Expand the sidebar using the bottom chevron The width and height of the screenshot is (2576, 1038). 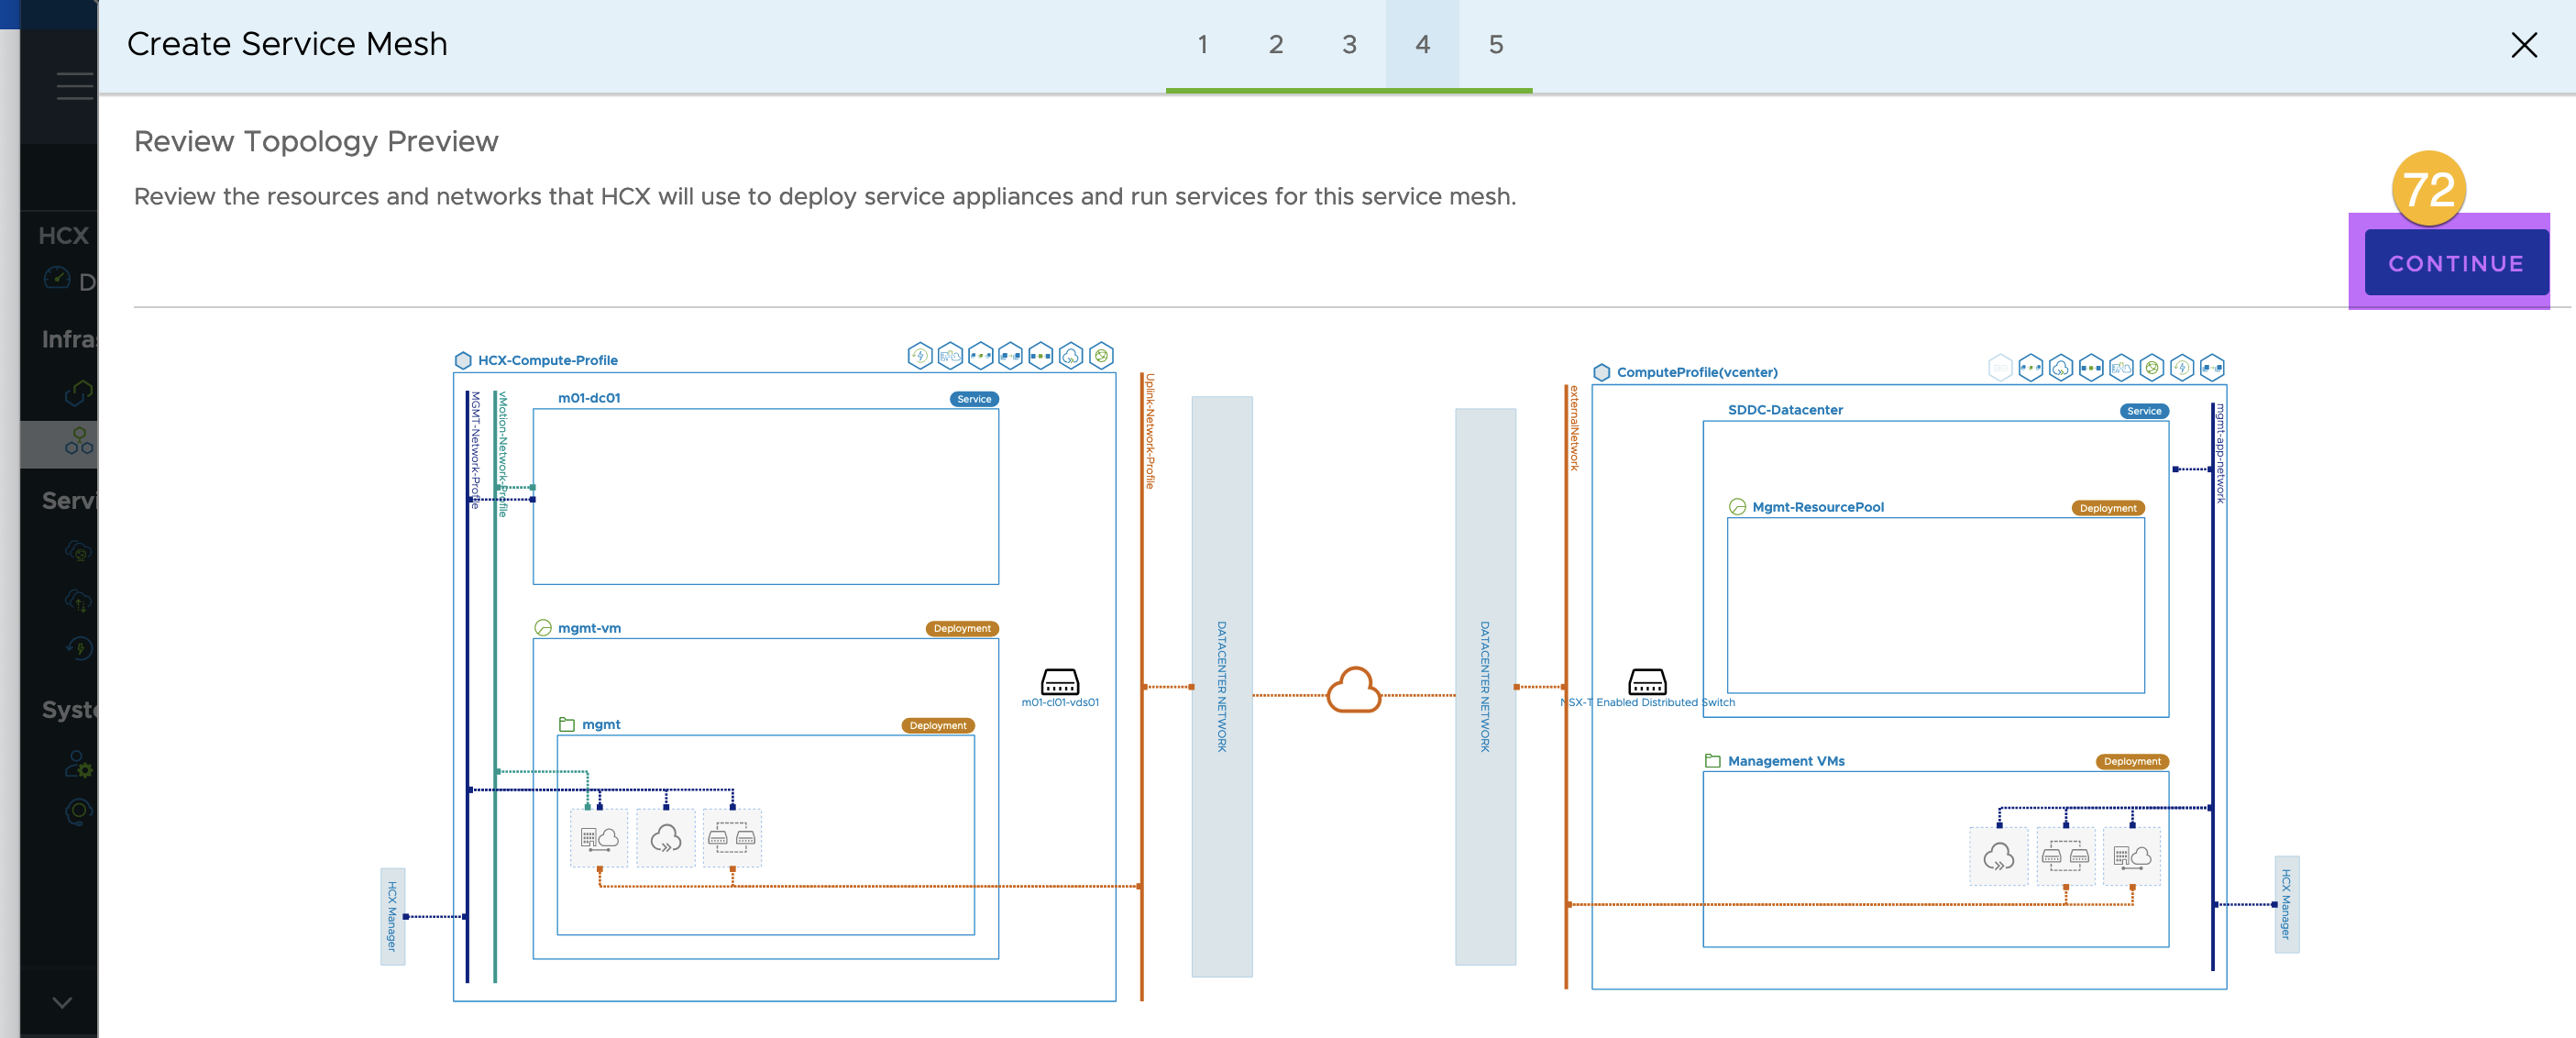(x=62, y=1002)
